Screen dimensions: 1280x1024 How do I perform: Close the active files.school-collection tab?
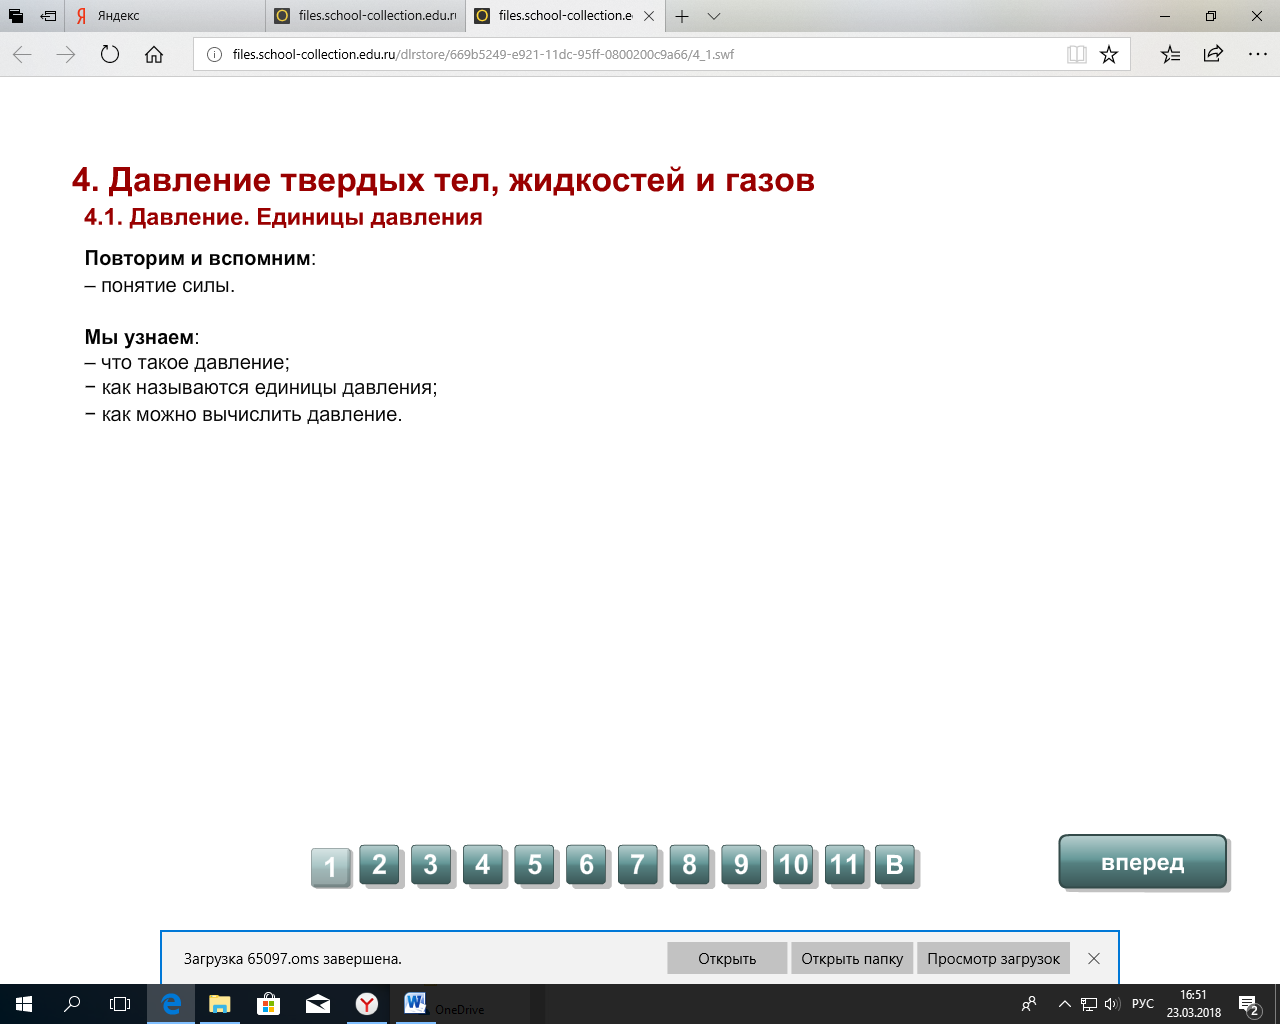click(x=650, y=16)
